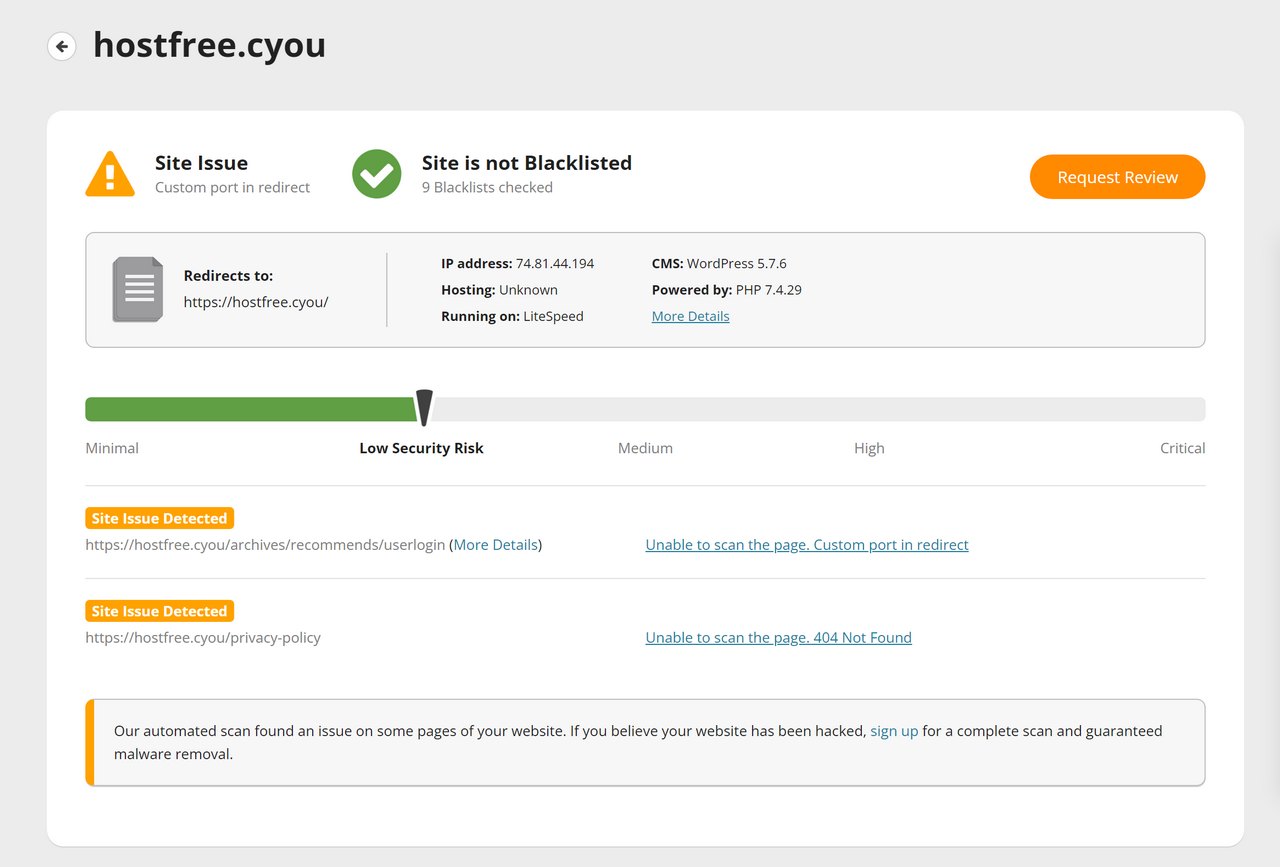Click the back arrow next to hostfree.cyou
The width and height of the screenshot is (1280, 867).
[62, 46]
